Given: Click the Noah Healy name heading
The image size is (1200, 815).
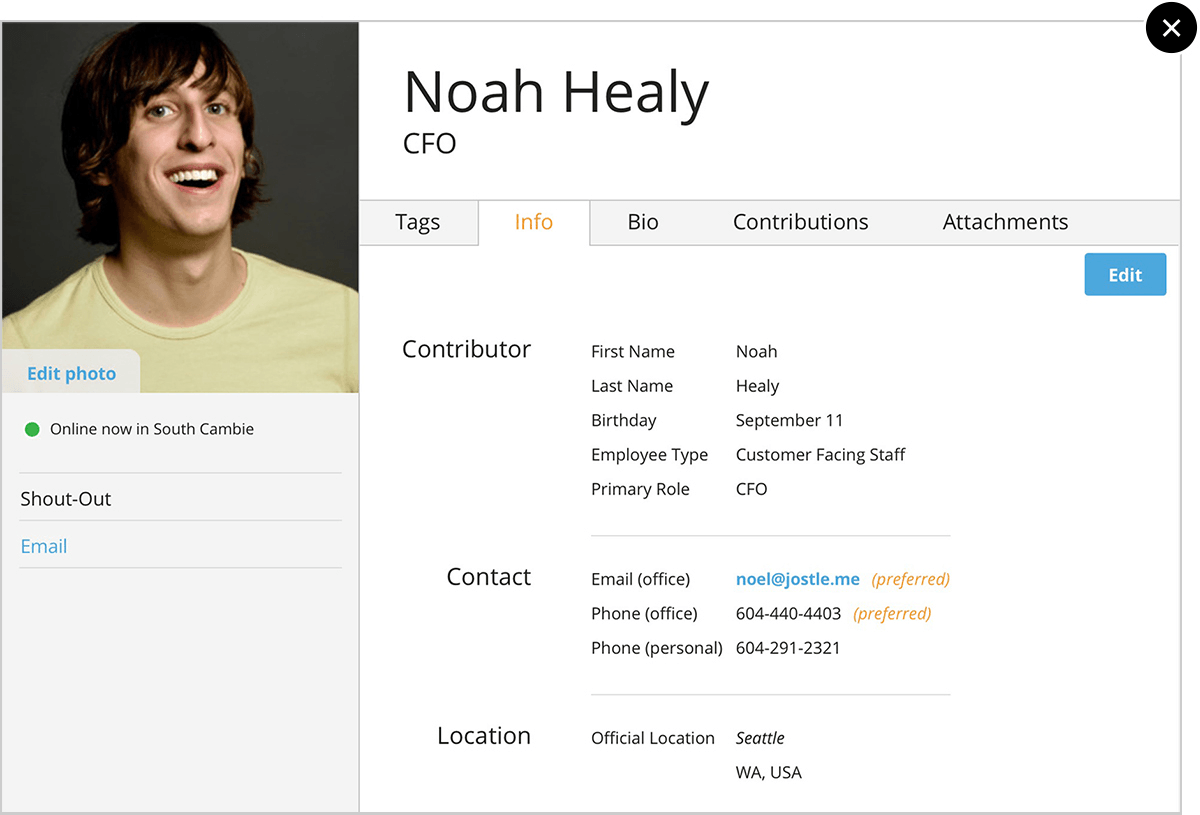Looking at the screenshot, I should coord(556,92).
